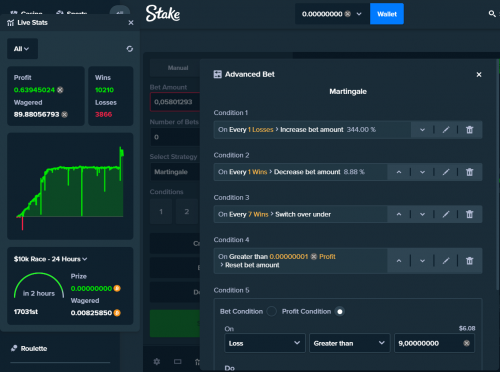This screenshot has height=372, width=500.
Task: Move Condition 4 down
Action: click(x=422, y=261)
